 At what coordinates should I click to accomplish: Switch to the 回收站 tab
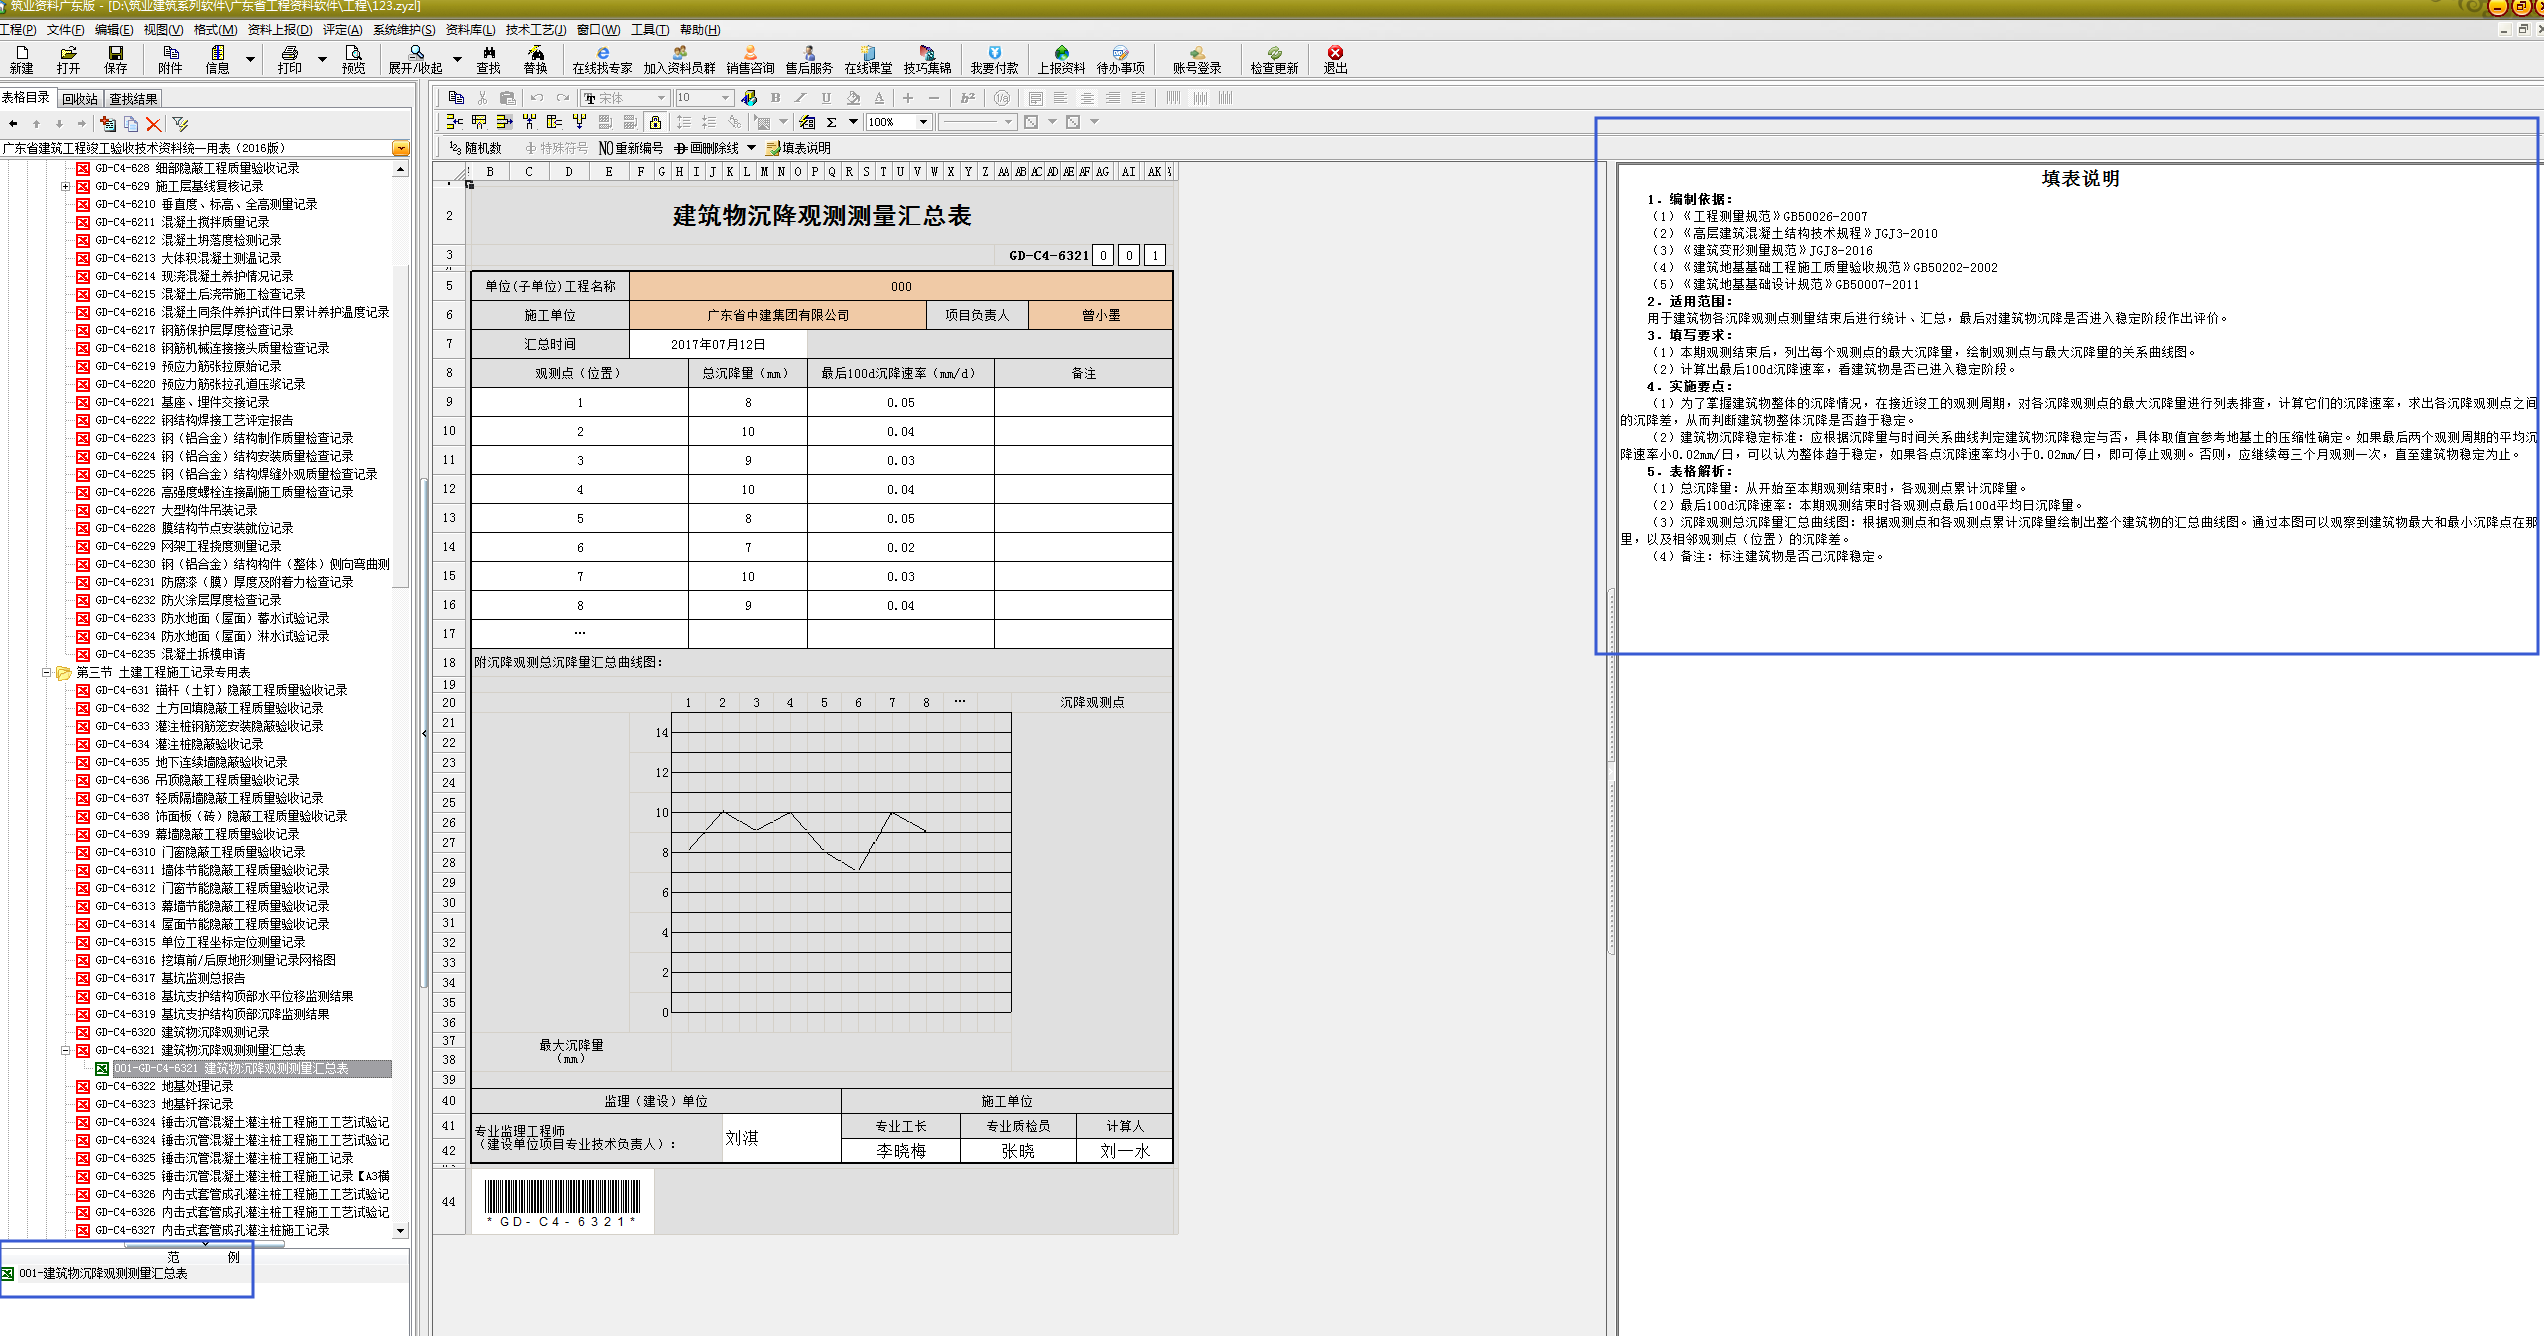pos(79,99)
